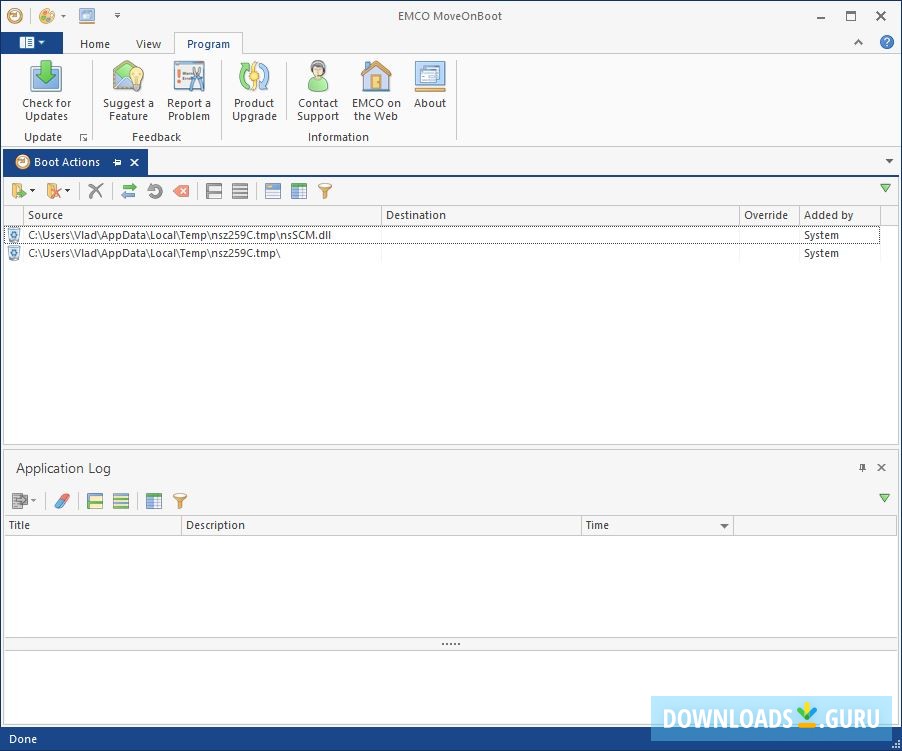
Task: Toggle pin on Application Log panel
Action: coord(862,468)
